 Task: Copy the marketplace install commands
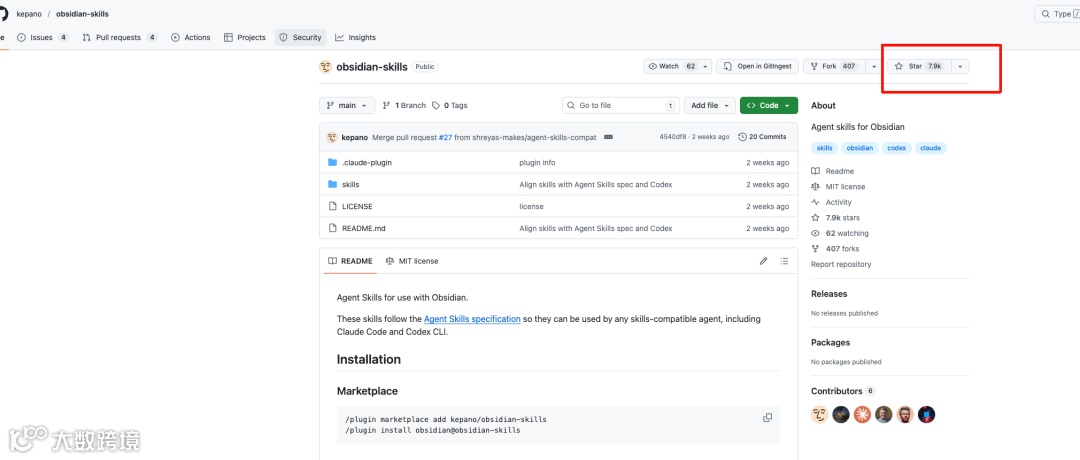tap(767, 418)
